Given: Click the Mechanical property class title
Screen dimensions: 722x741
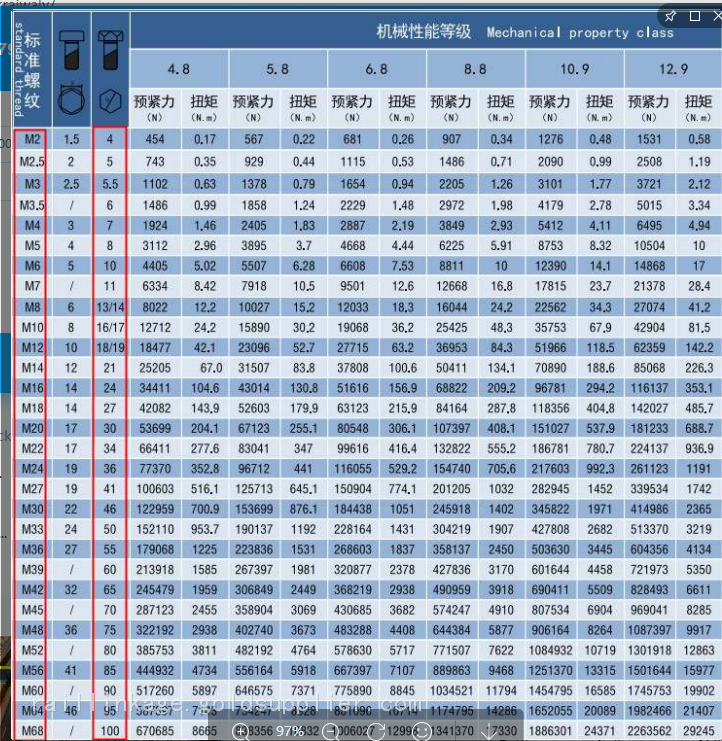Looking at the screenshot, I should click(524, 32).
